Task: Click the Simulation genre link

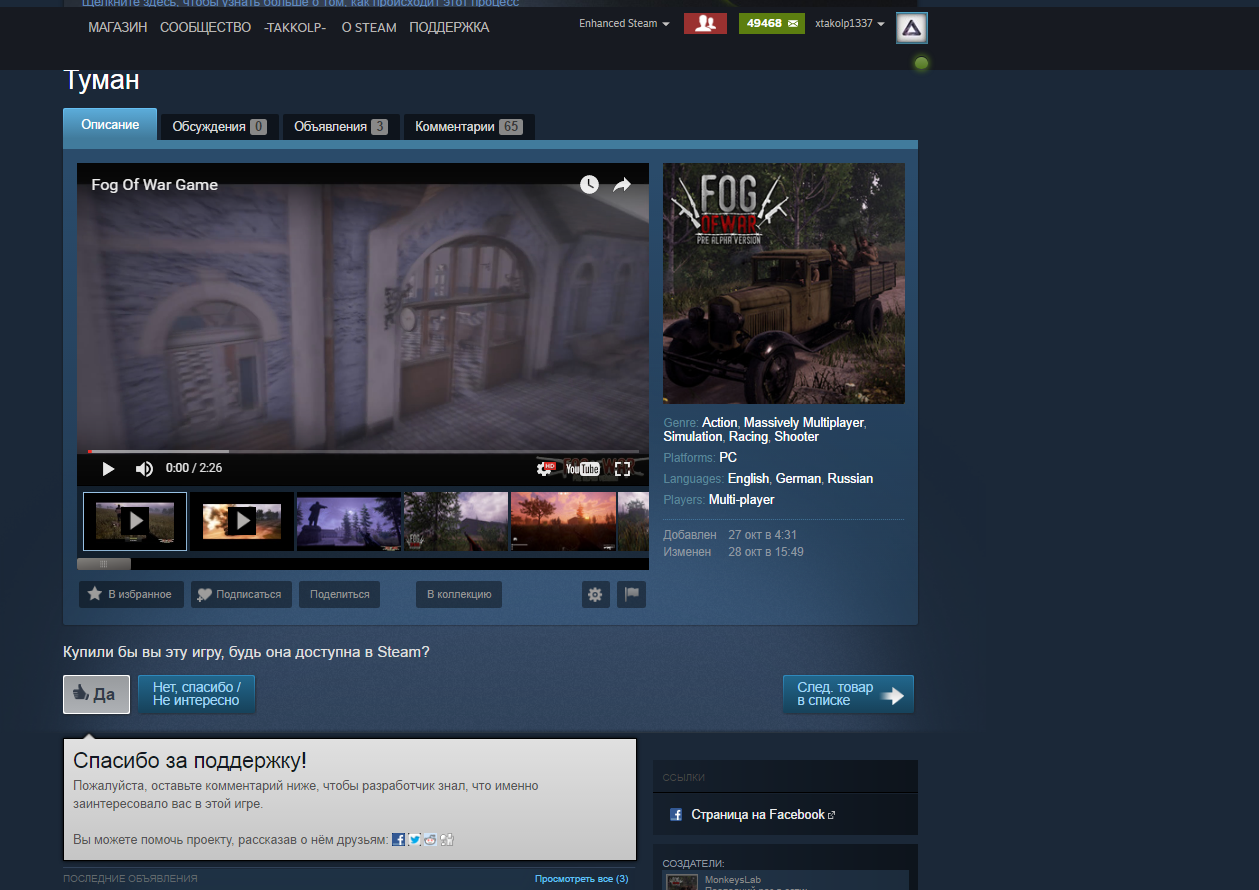Action: pyautogui.click(x=692, y=437)
